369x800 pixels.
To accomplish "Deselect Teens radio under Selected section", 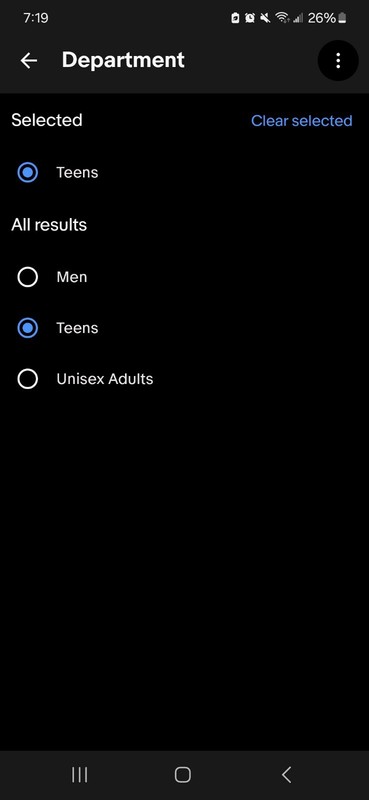I will click(28, 172).
